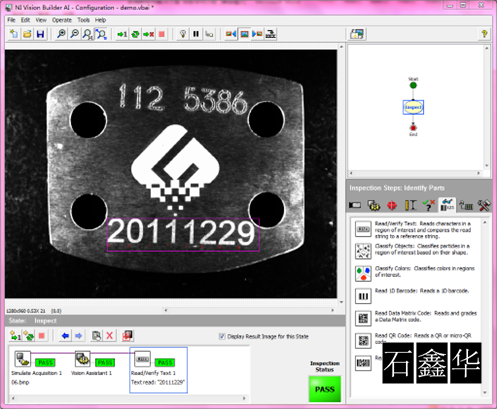This screenshot has height=409, width=497.
Task: Open the Tools menu
Action: point(83,20)
